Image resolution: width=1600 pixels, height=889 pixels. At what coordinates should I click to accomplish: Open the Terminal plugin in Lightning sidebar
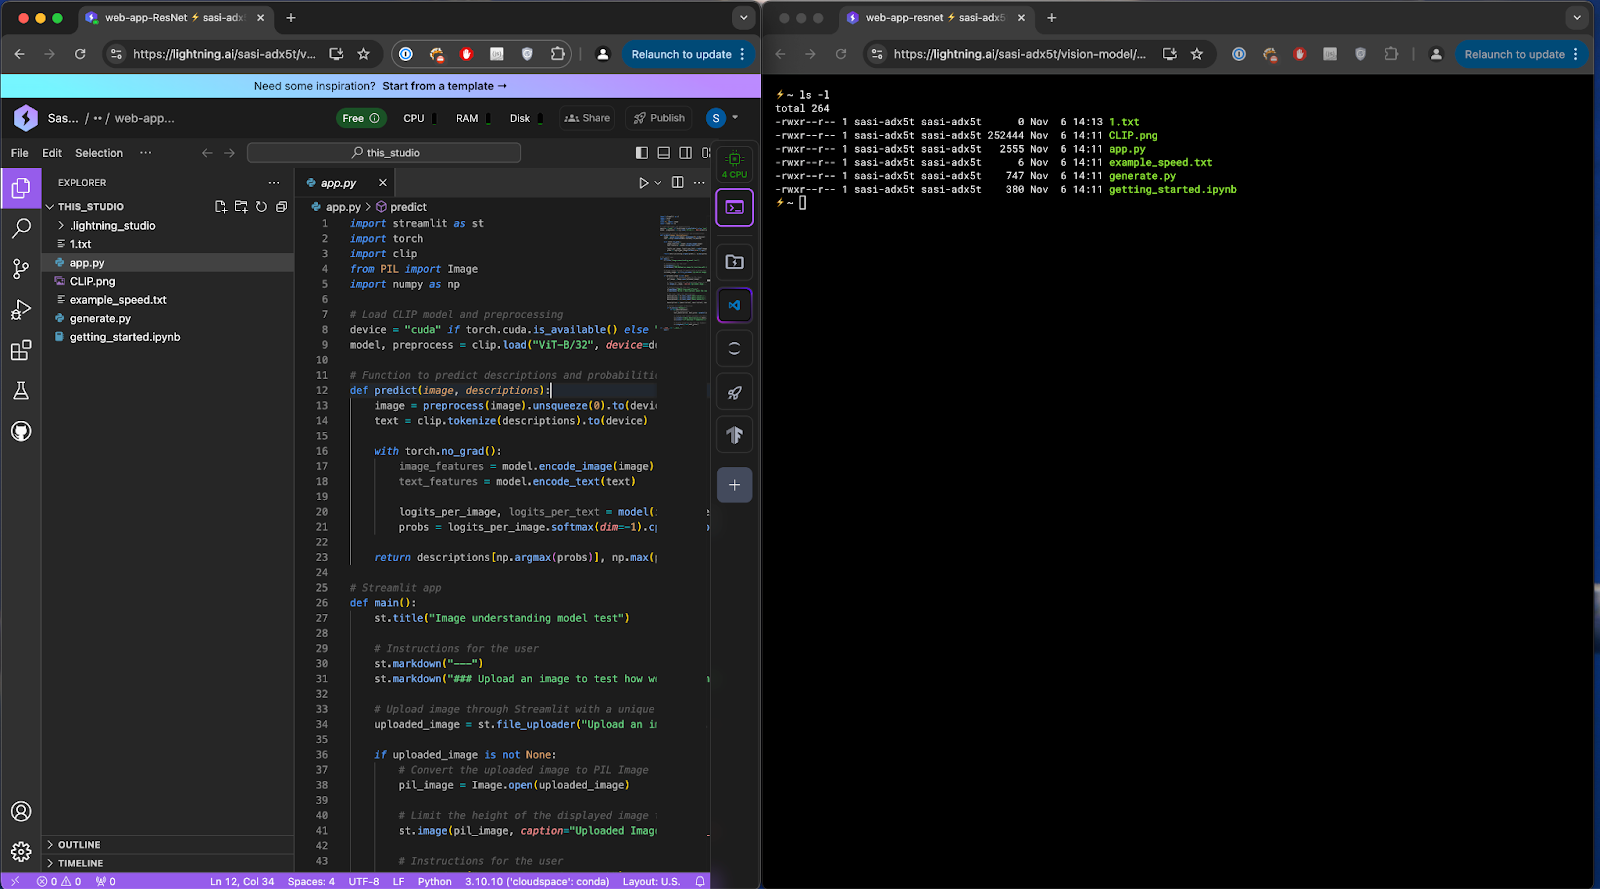click(x=734, y=208)
